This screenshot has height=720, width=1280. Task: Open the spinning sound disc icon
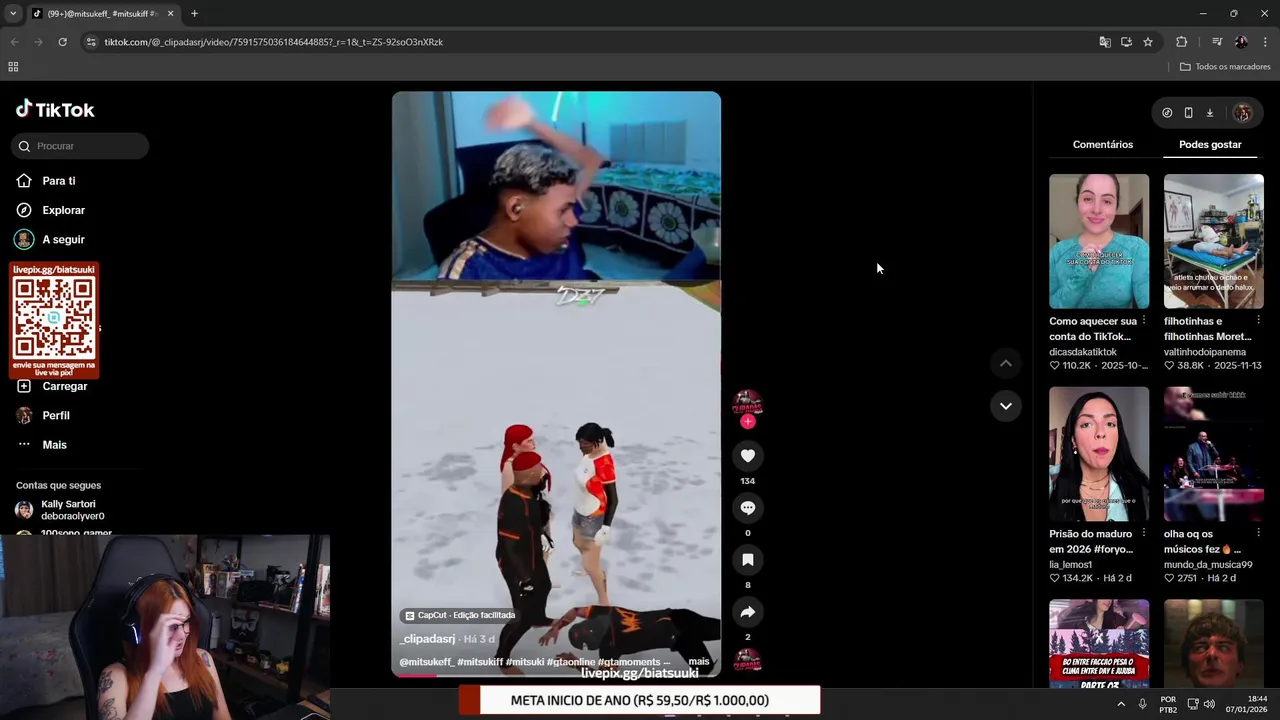click(x=747, y=660)
